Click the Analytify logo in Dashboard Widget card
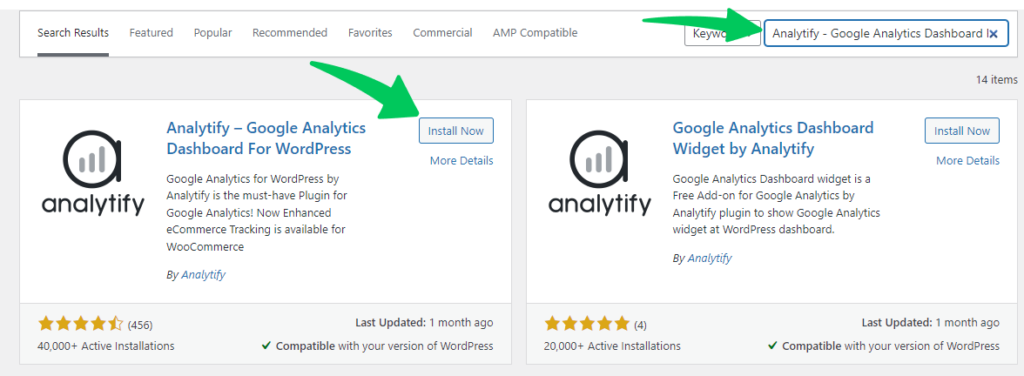 point(600,173)
